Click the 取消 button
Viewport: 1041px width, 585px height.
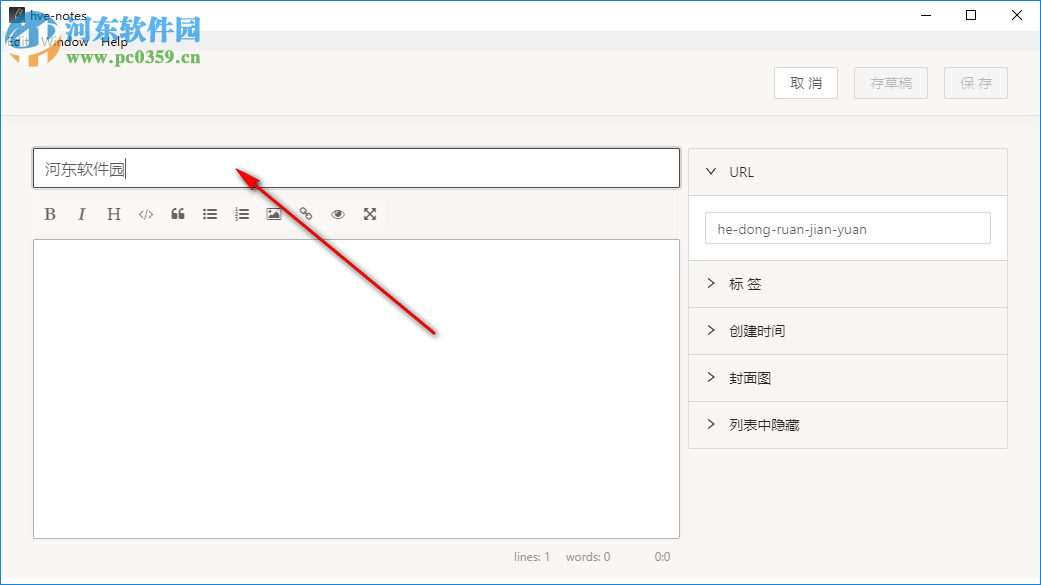pos(806,83)
